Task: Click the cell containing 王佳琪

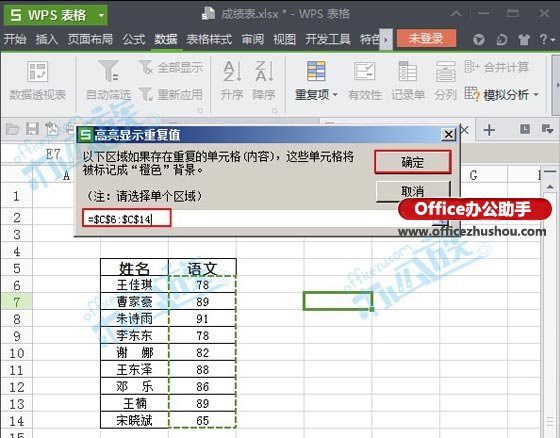Action: click(x=134, y=285)
